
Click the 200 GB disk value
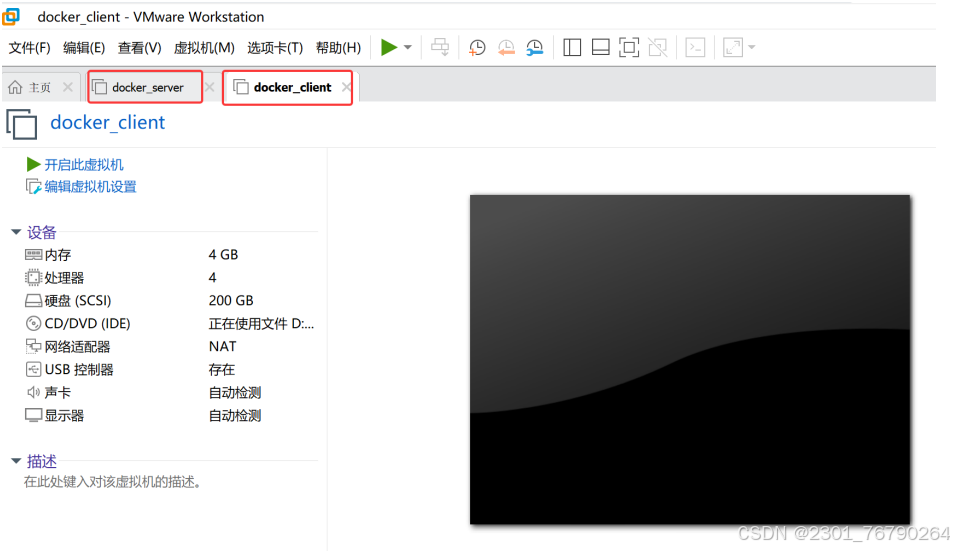pyautogui.click(x=231, y=300)
